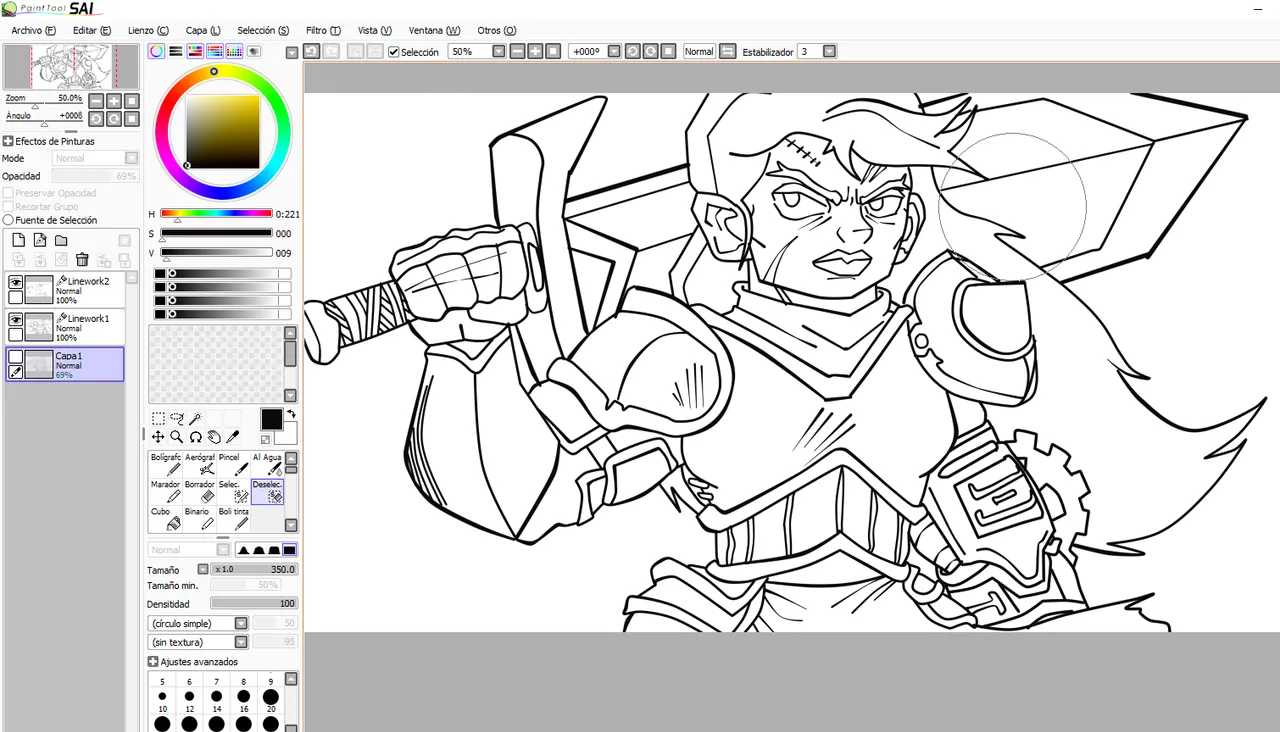
Task: Select the Marador marker tool
Action: tap(166, 491)
